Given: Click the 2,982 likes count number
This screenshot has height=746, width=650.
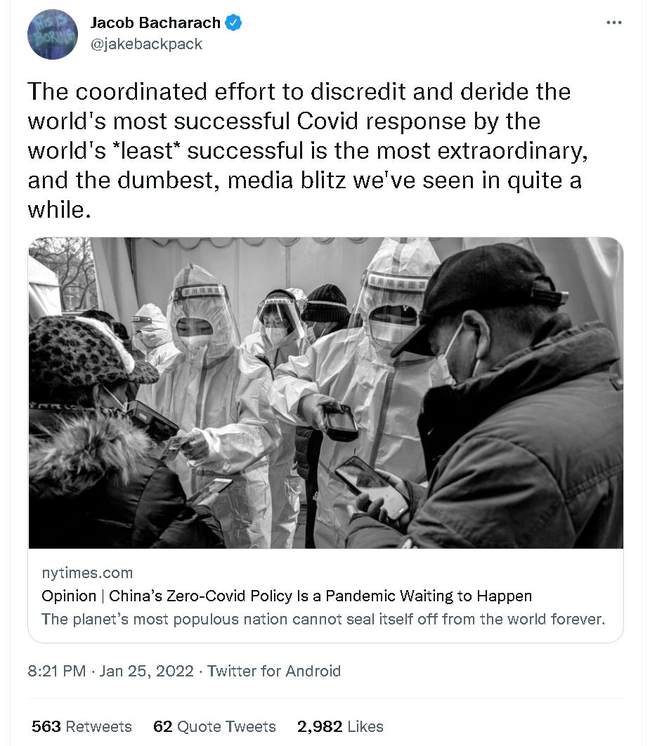Looking at the screenshot, I should pos(320,726).
